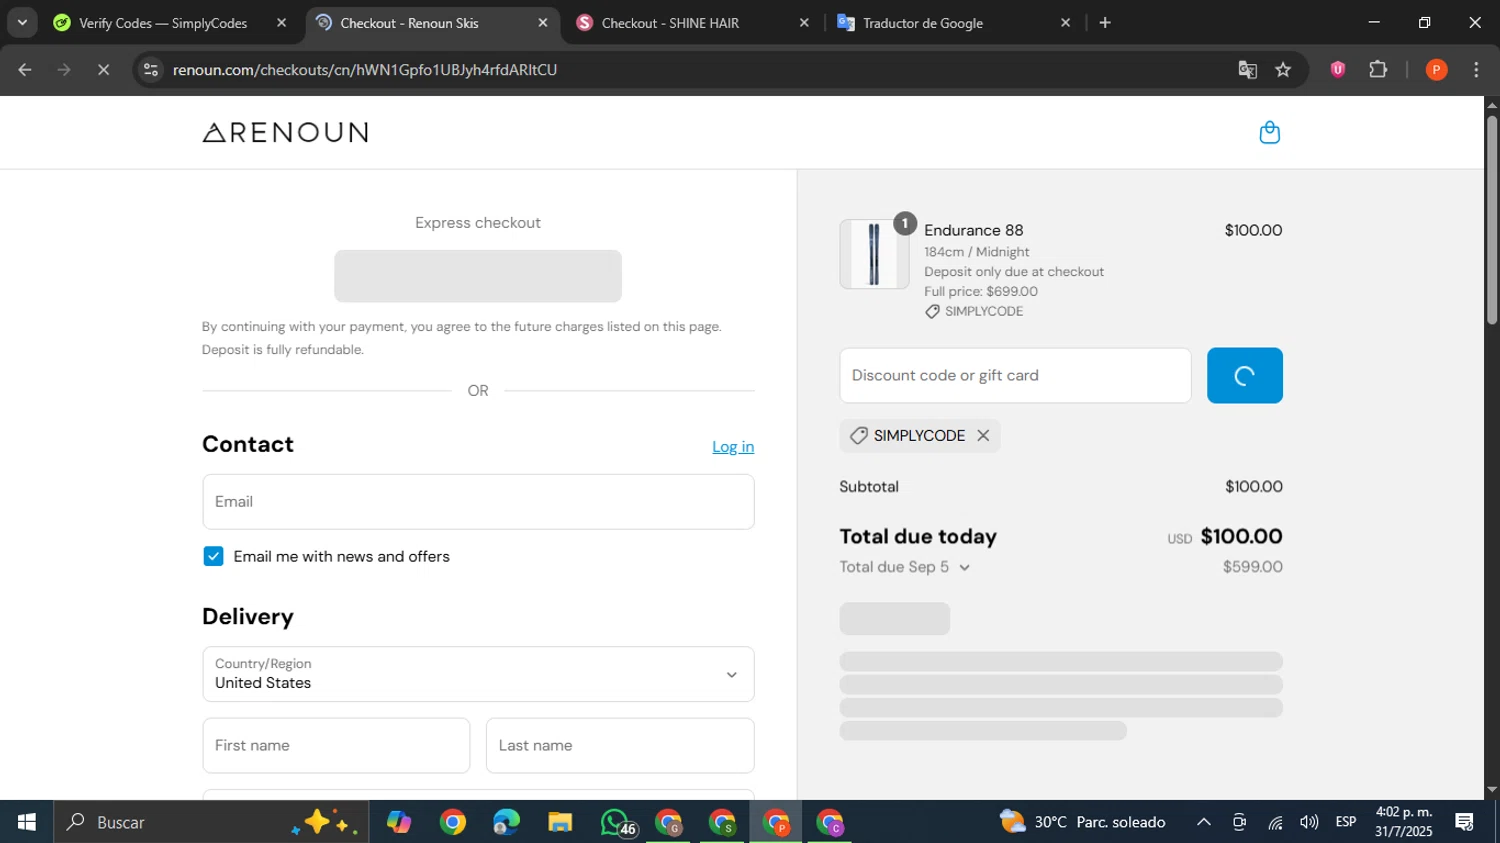Go back to previous page
Viewport: 1500px width, 843px height.
click(25, 69)
